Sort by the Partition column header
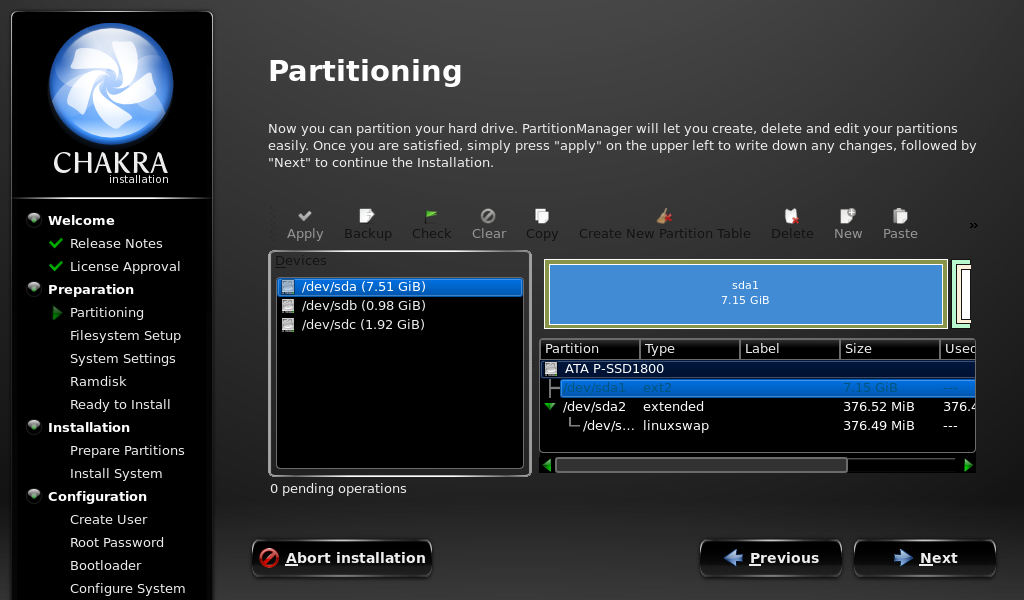The image size is (1024, 600). pos(590,349)
